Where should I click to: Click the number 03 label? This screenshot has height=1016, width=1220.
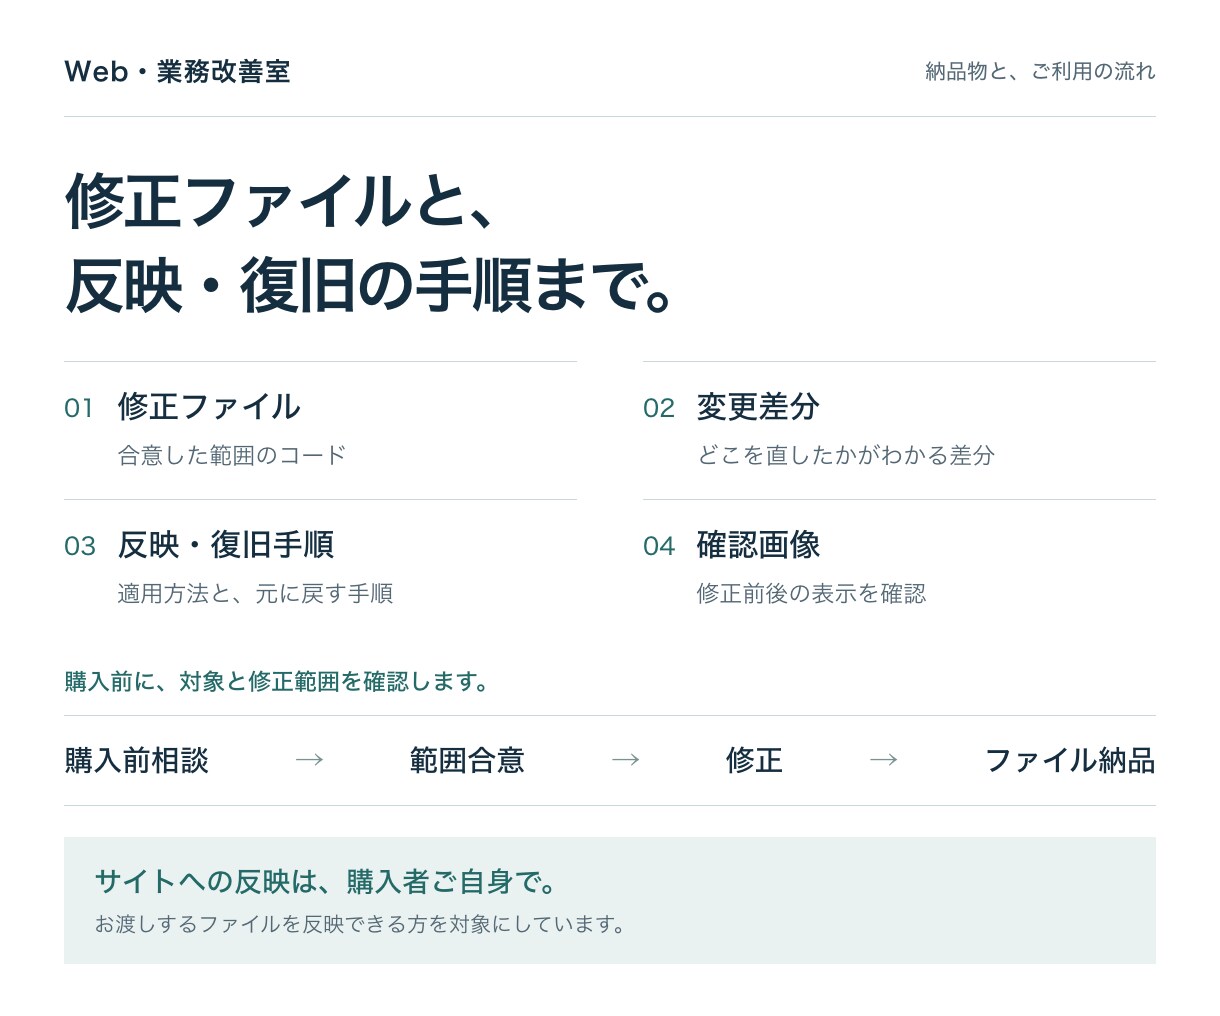click(x=80, y=546)
